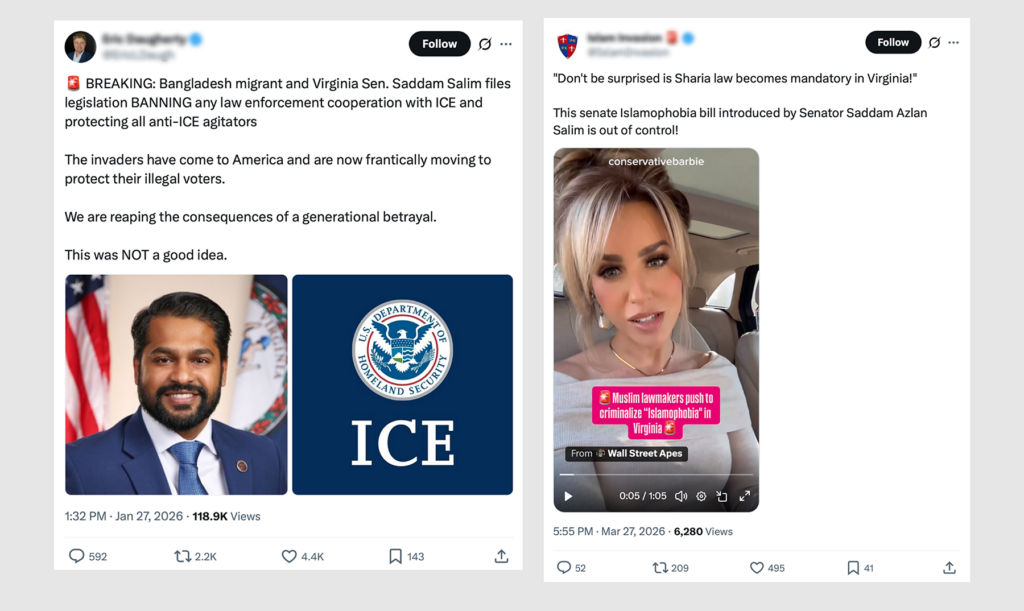Follow the right post's author
The image size is (1024, 611).
click(893, 42)
